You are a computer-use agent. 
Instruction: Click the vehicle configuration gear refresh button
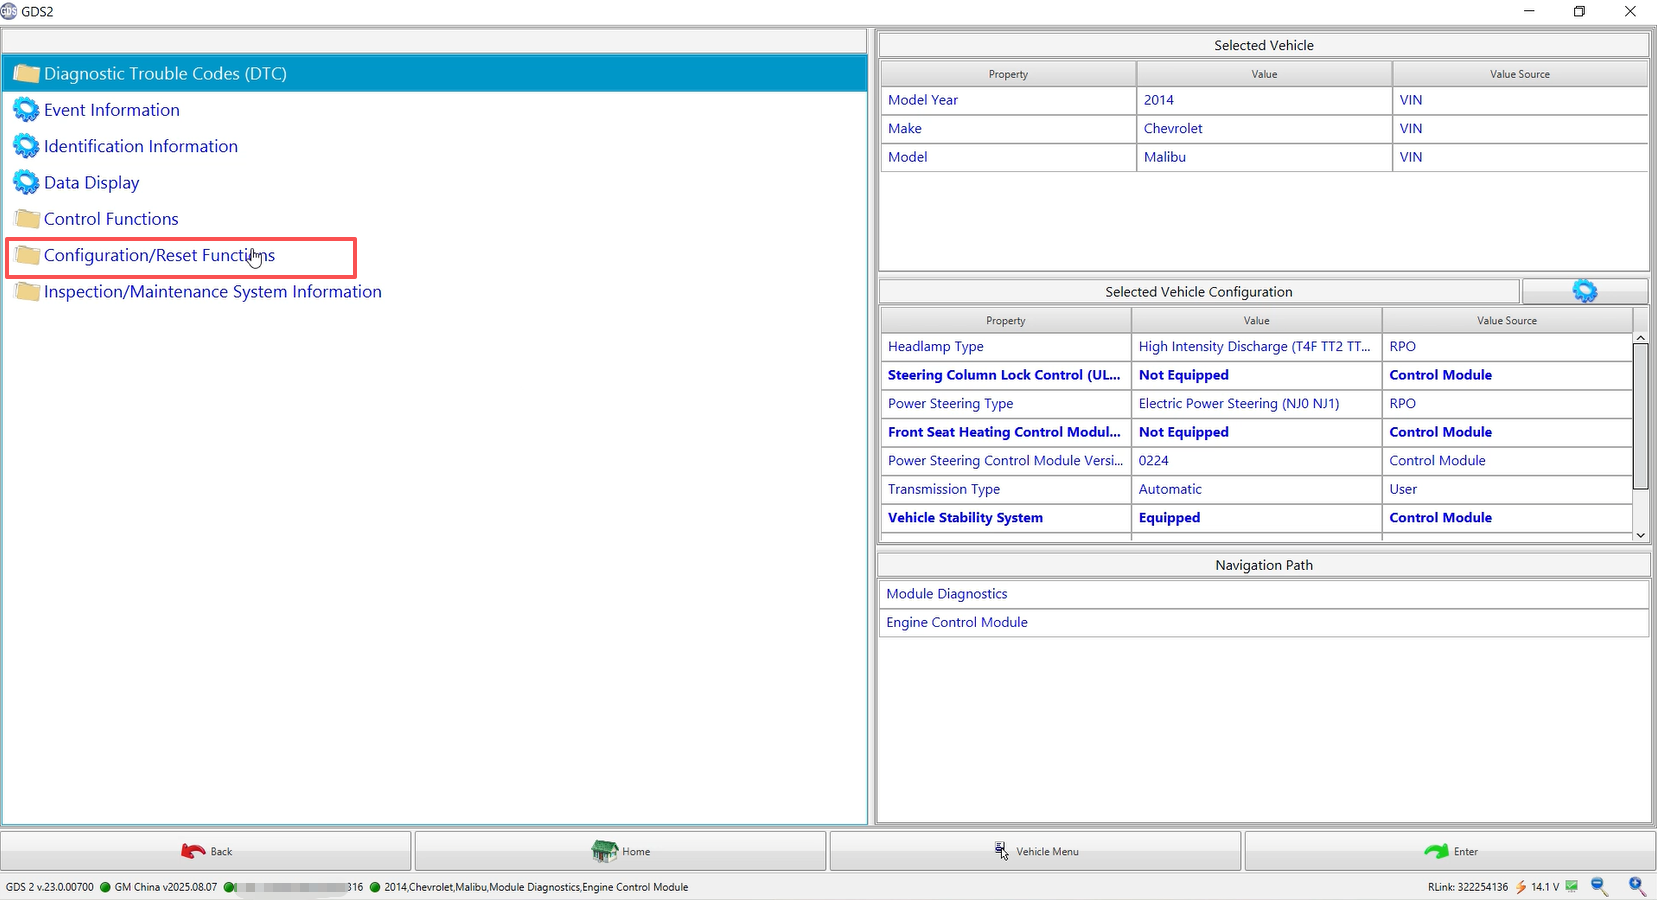pyautogui.click(x=1584, y=291)
